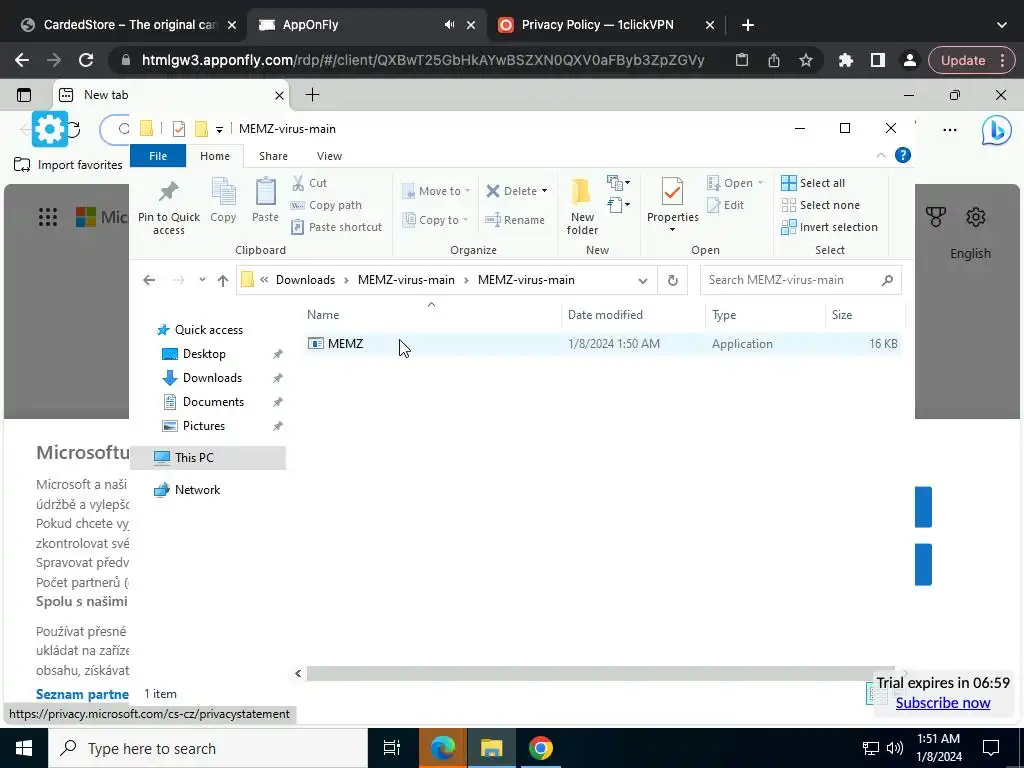The height and width of the screenshot is (768, 1024).
Task: Expand address bar history dropdown
Action: (x=643, y=280)
